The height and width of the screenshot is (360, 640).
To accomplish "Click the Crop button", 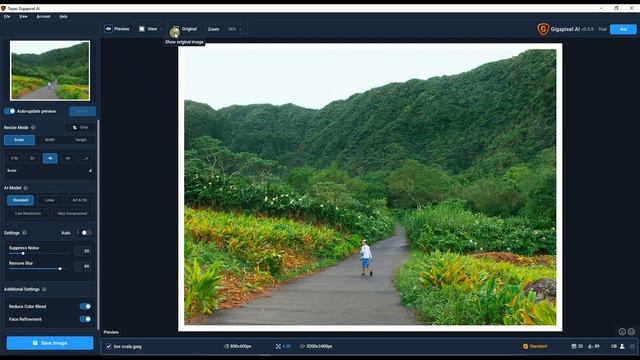I will (80, 127).
